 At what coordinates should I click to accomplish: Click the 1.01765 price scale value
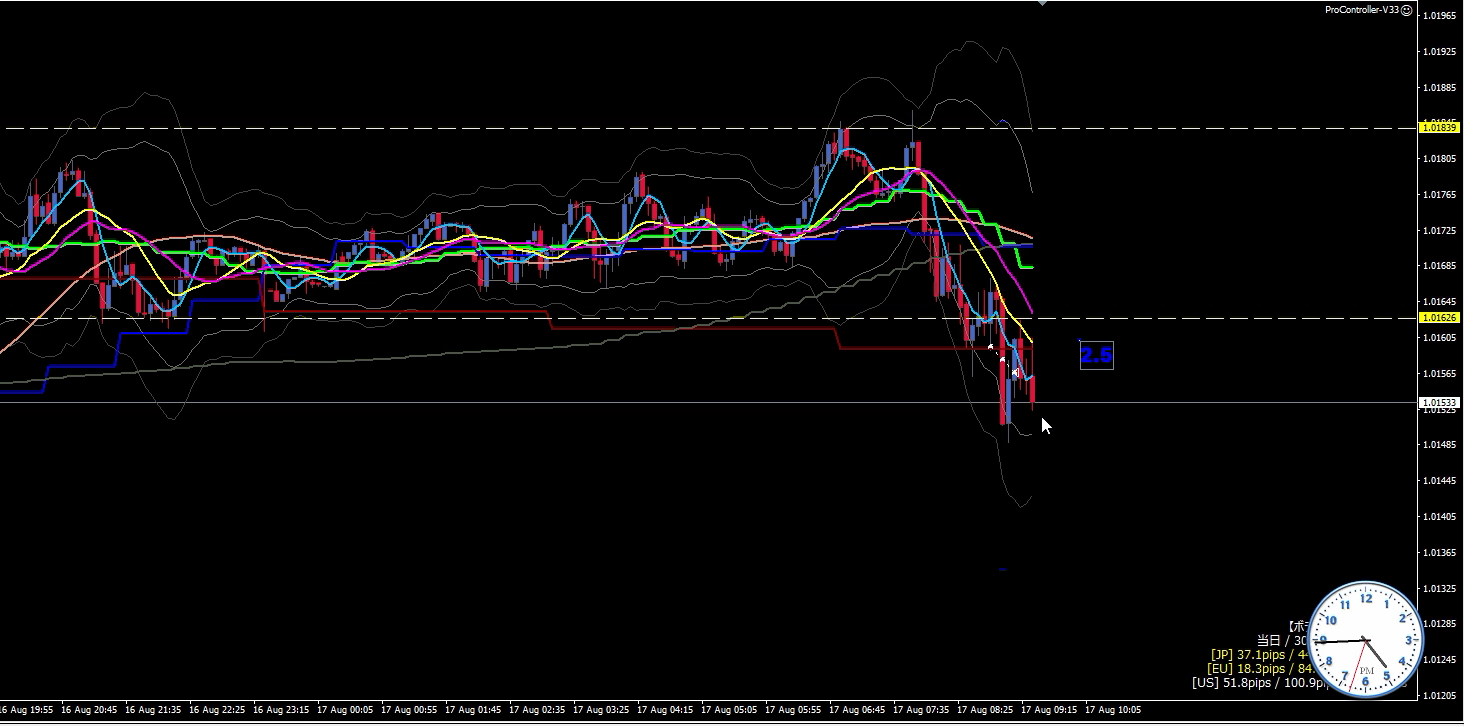click(1441, 194)
